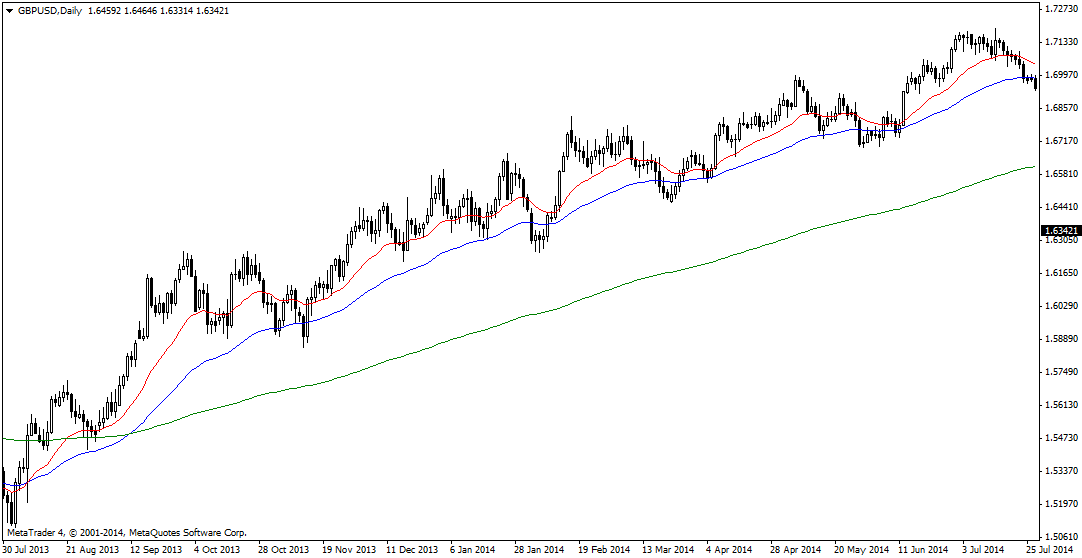The height and width of the screenshot is (558, 1082).
Task: Click the 1.69970 price axis label
Action: tap(1061, 74)
